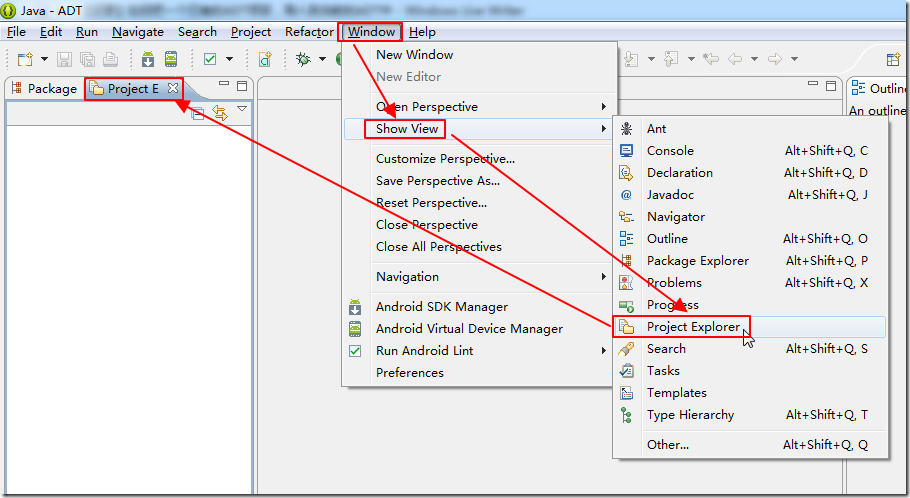Click Collapse All icon in Project Explorer
910x498 pixels.
pyautogui.click(x=198, y=113)
